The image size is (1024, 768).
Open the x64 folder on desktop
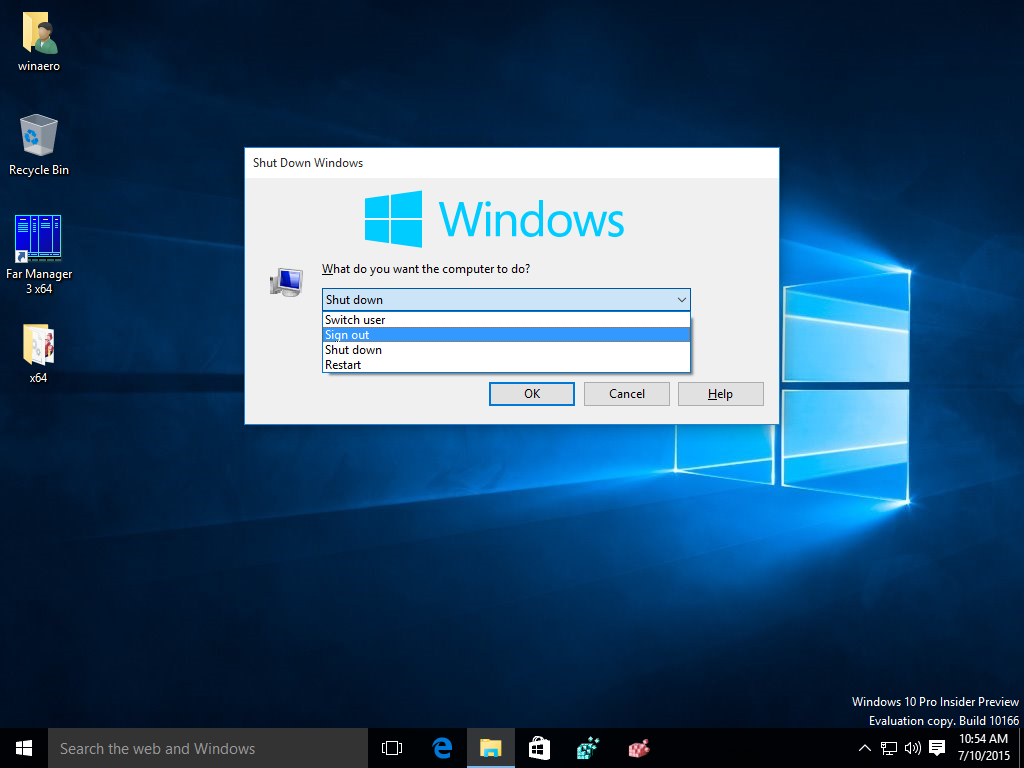38,345
